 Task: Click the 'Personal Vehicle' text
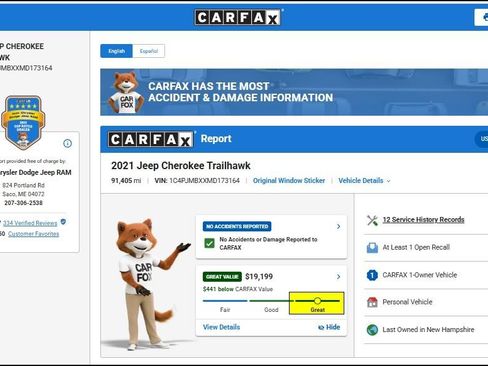[x=407, y=302]
